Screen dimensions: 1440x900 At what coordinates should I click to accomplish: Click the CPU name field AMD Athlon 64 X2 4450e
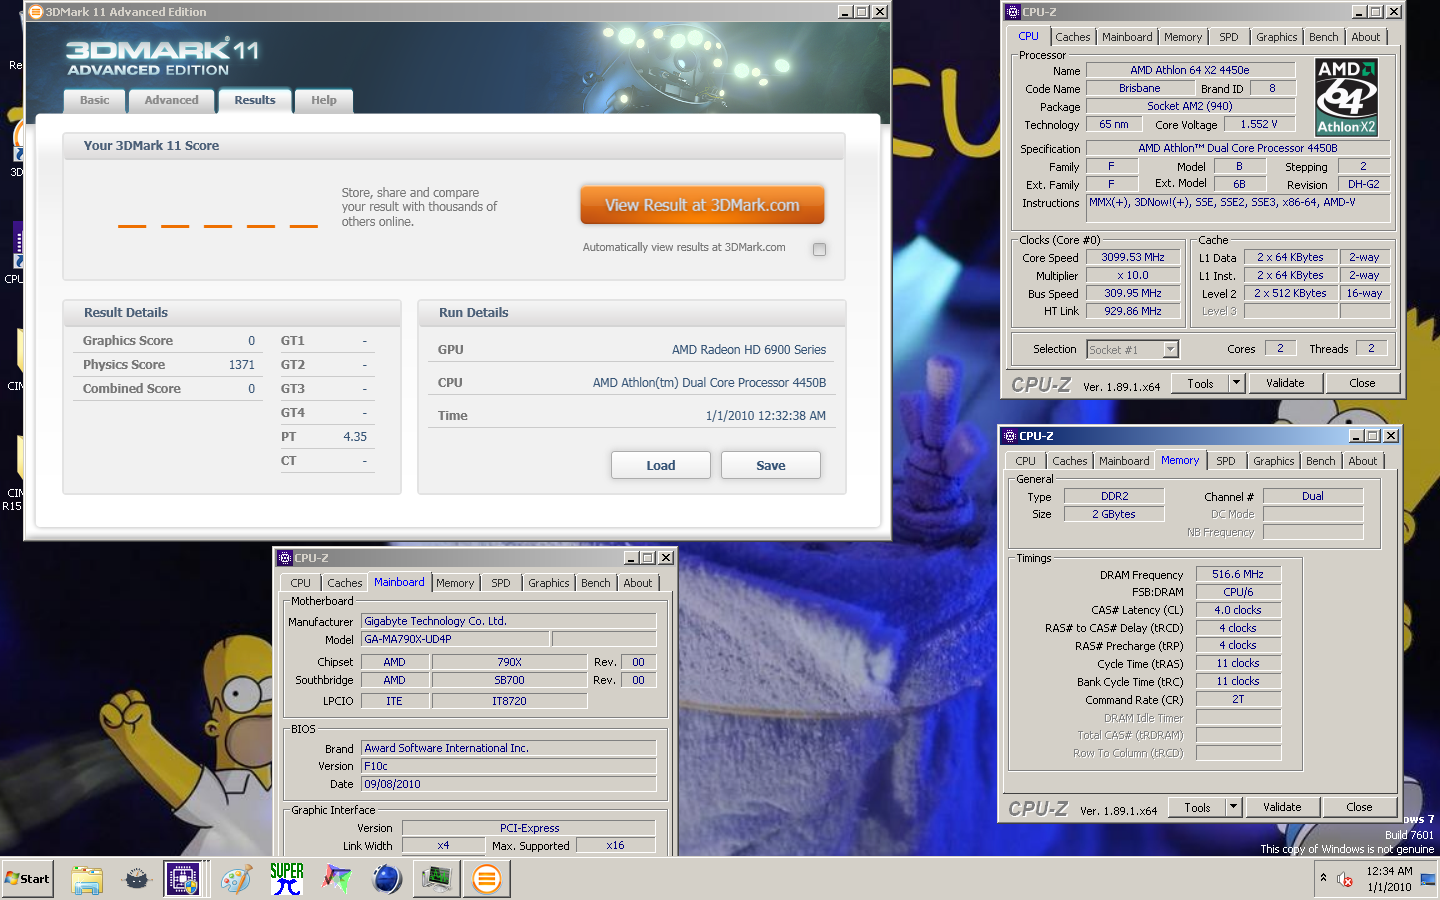1190,70
